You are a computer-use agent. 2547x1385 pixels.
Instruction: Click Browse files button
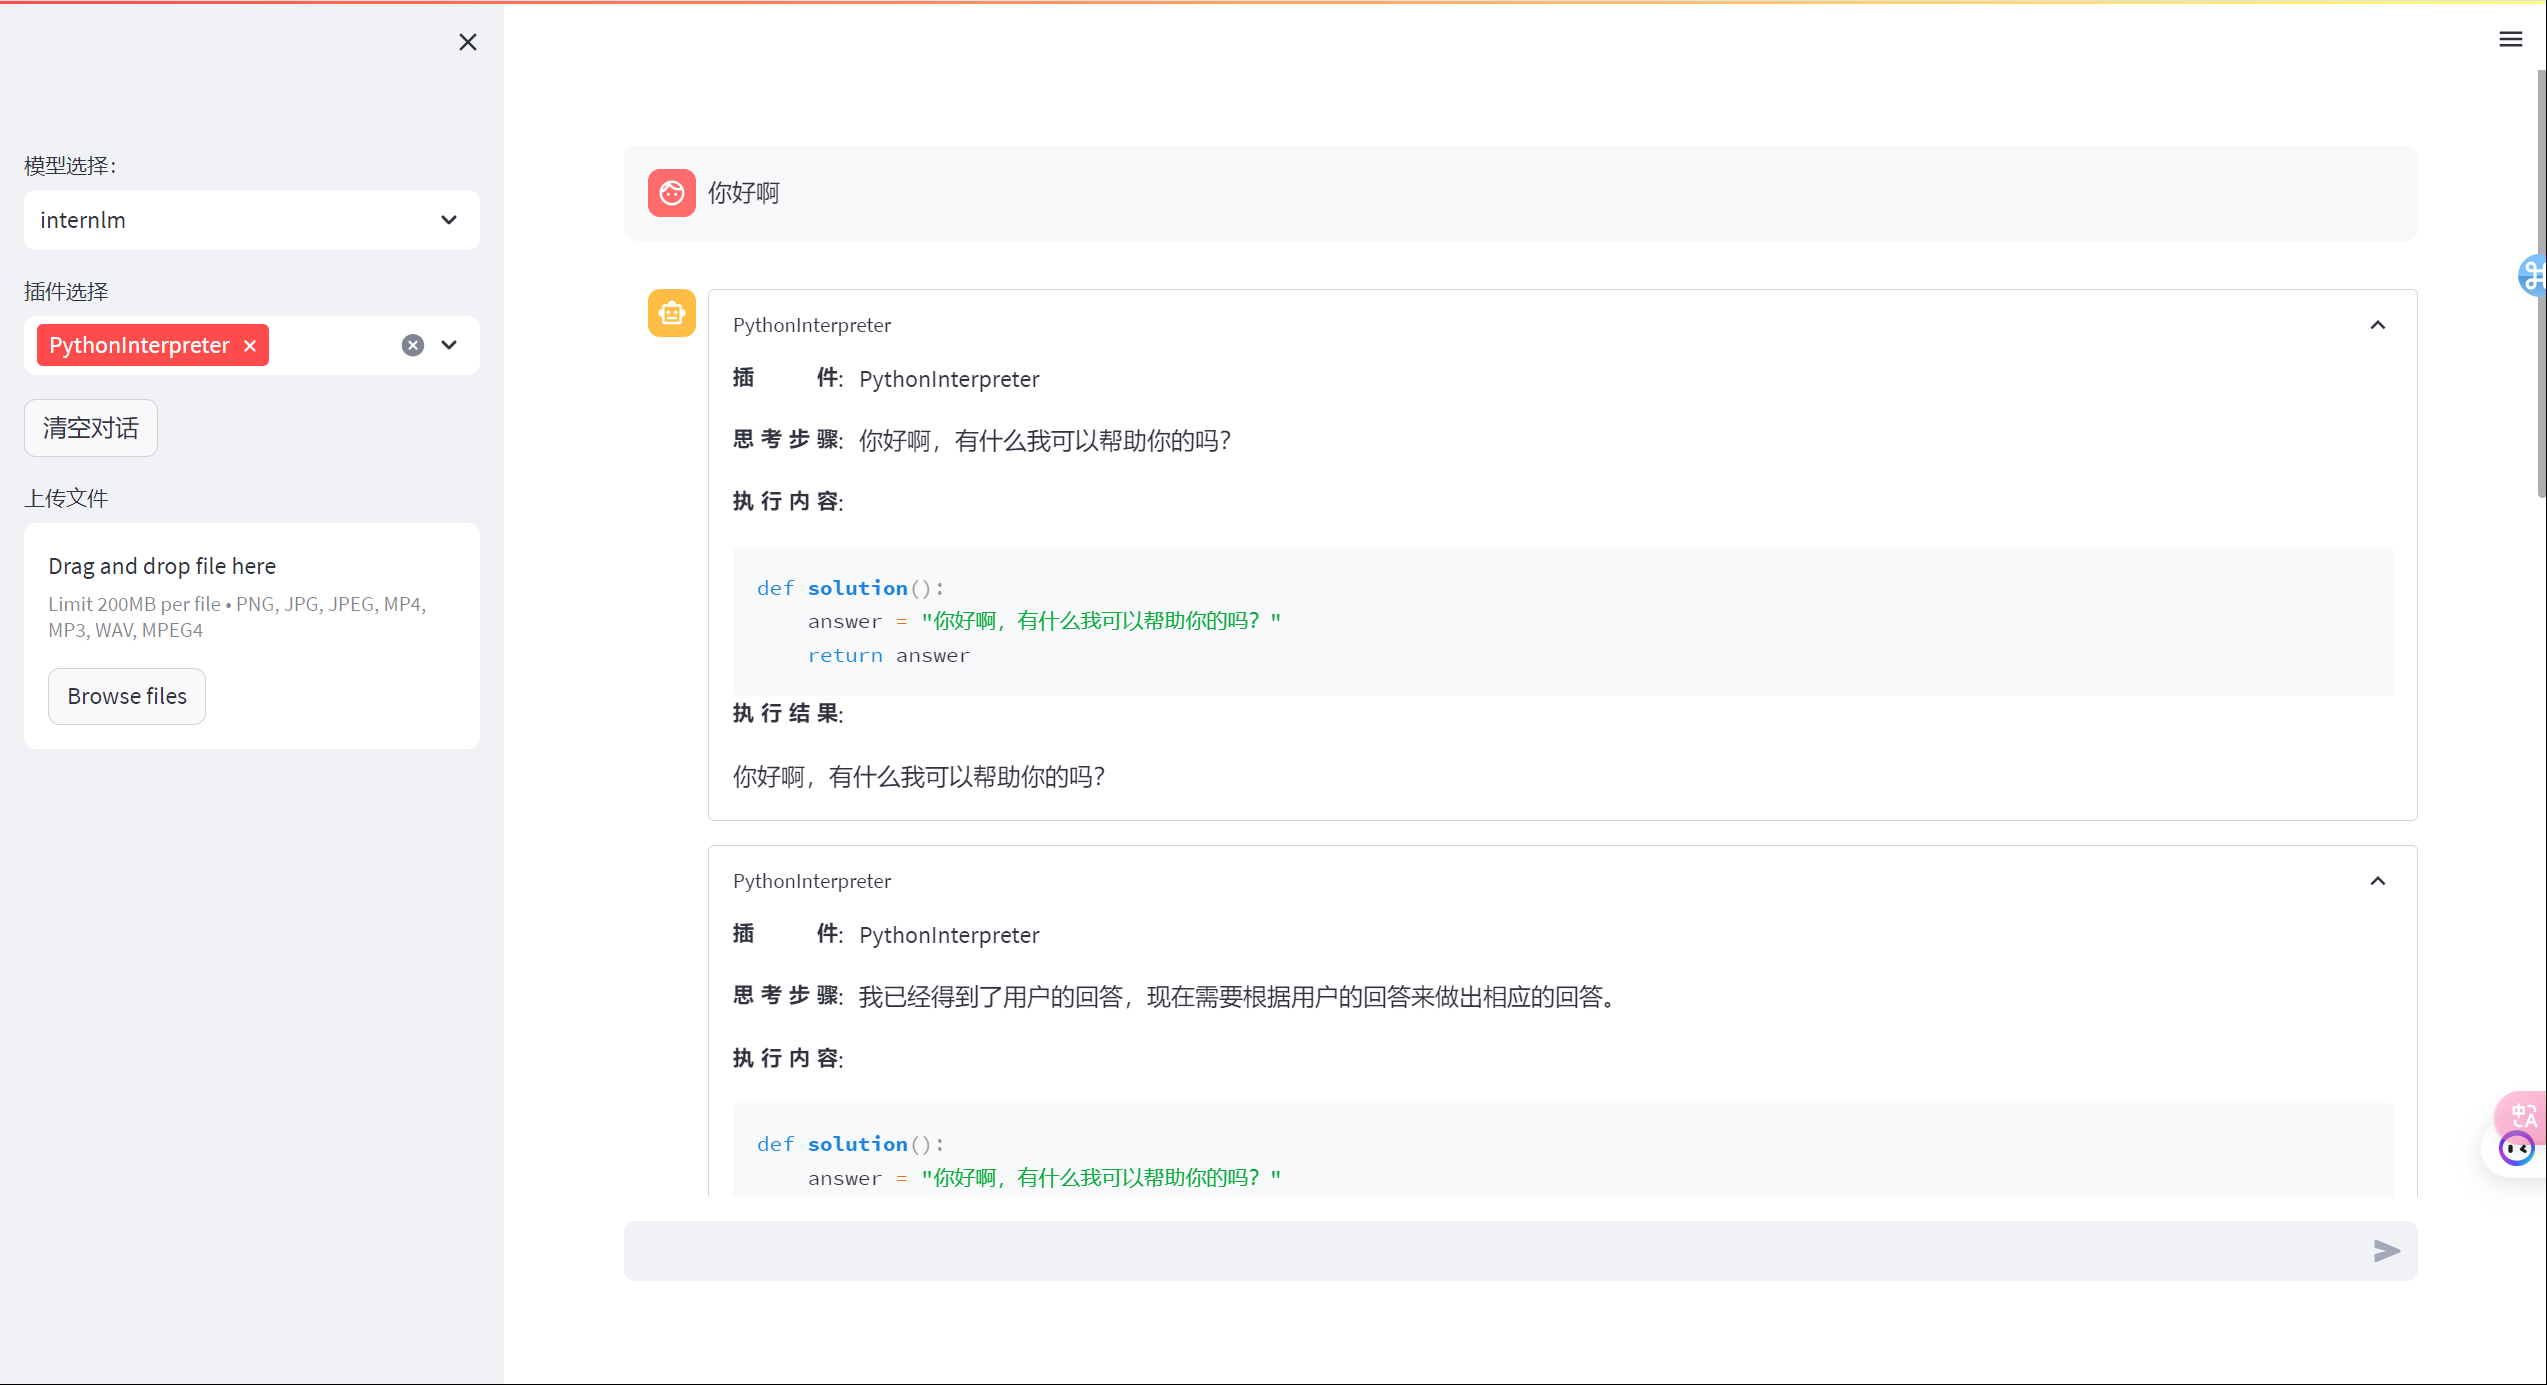click(x=127, y=696)
